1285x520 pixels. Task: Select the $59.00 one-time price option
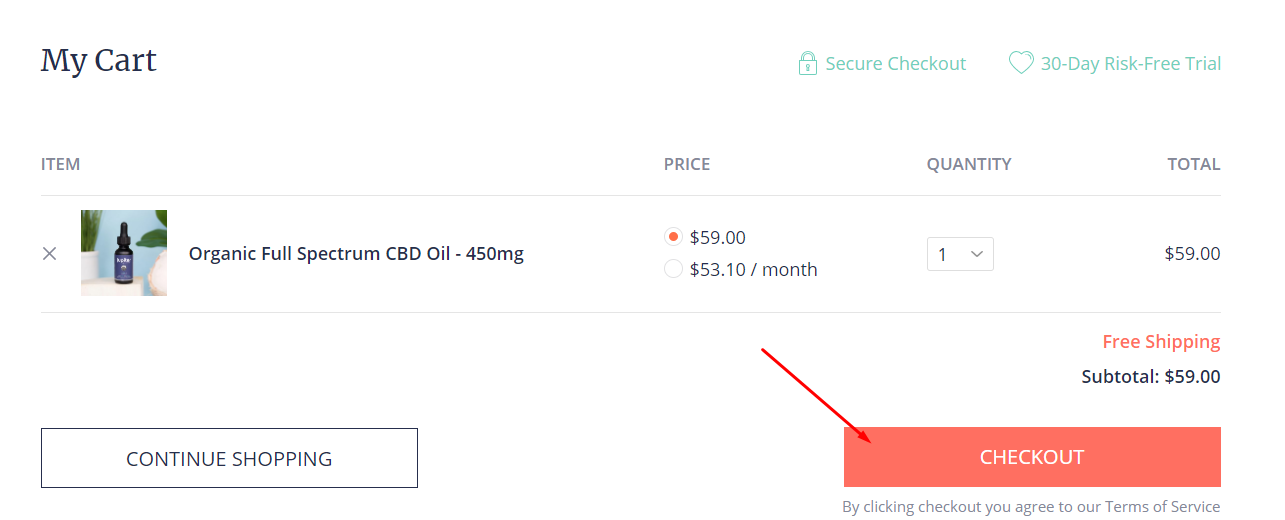click(x=673, y=237)
